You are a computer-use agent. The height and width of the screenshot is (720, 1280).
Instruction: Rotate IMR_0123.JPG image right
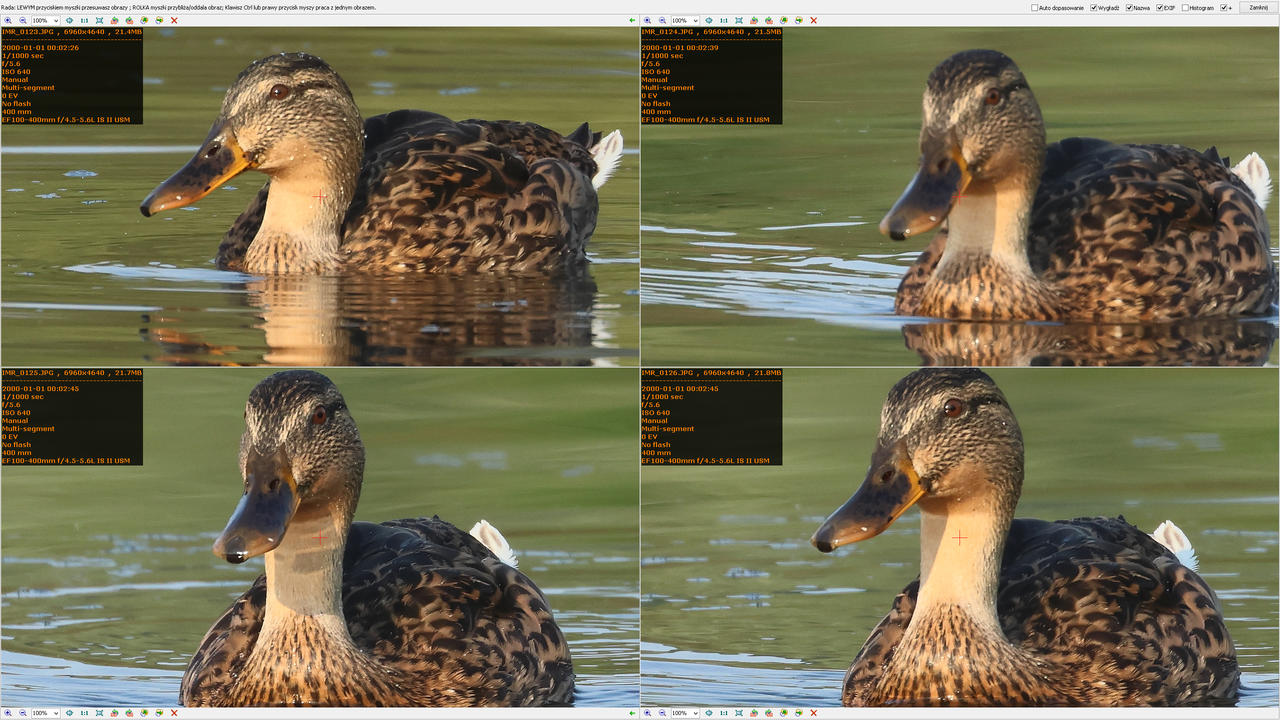pyautogui.click(x=129, y=20)
